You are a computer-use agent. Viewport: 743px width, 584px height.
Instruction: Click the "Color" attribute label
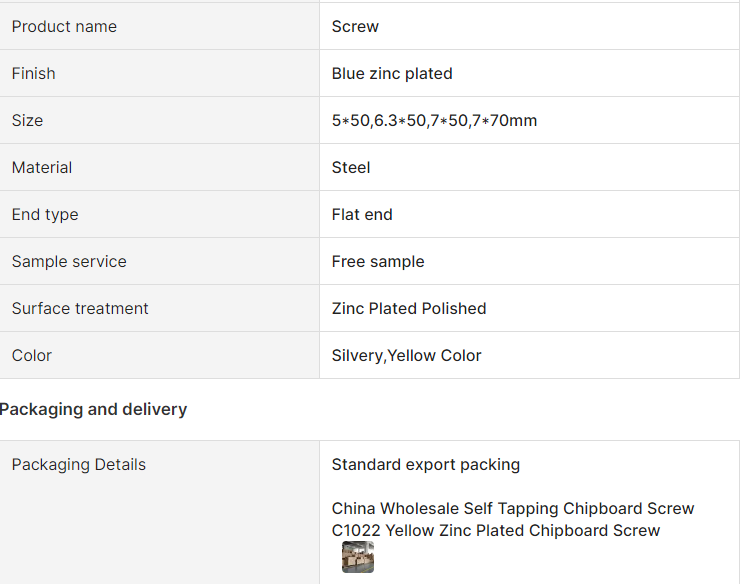click(x=32, y=356)
